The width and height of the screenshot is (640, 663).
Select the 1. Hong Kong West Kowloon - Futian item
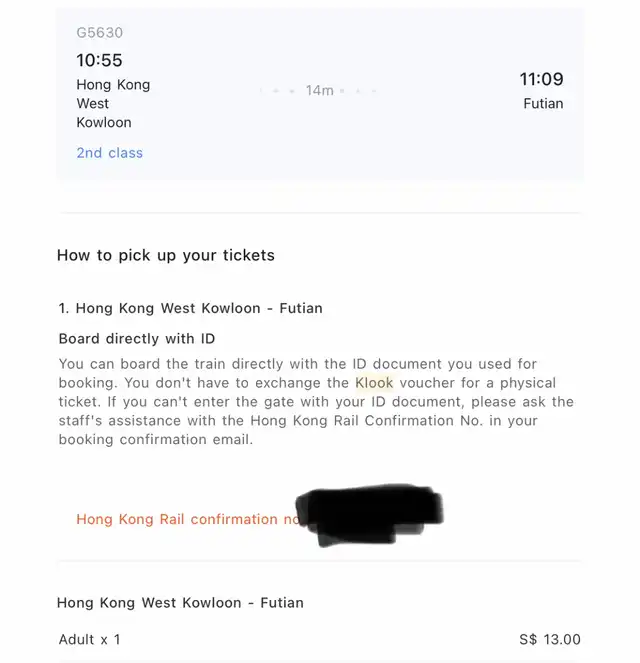pos(190,308)
